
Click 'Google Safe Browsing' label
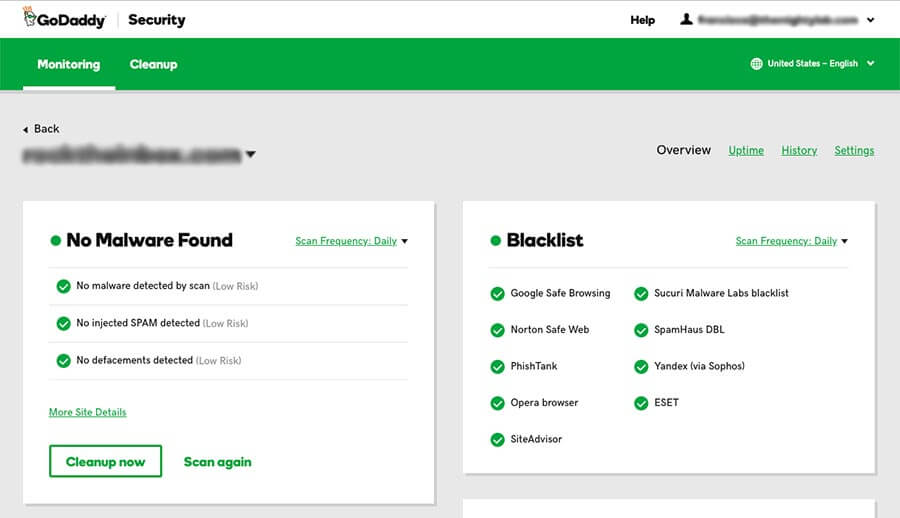point(560,293)
